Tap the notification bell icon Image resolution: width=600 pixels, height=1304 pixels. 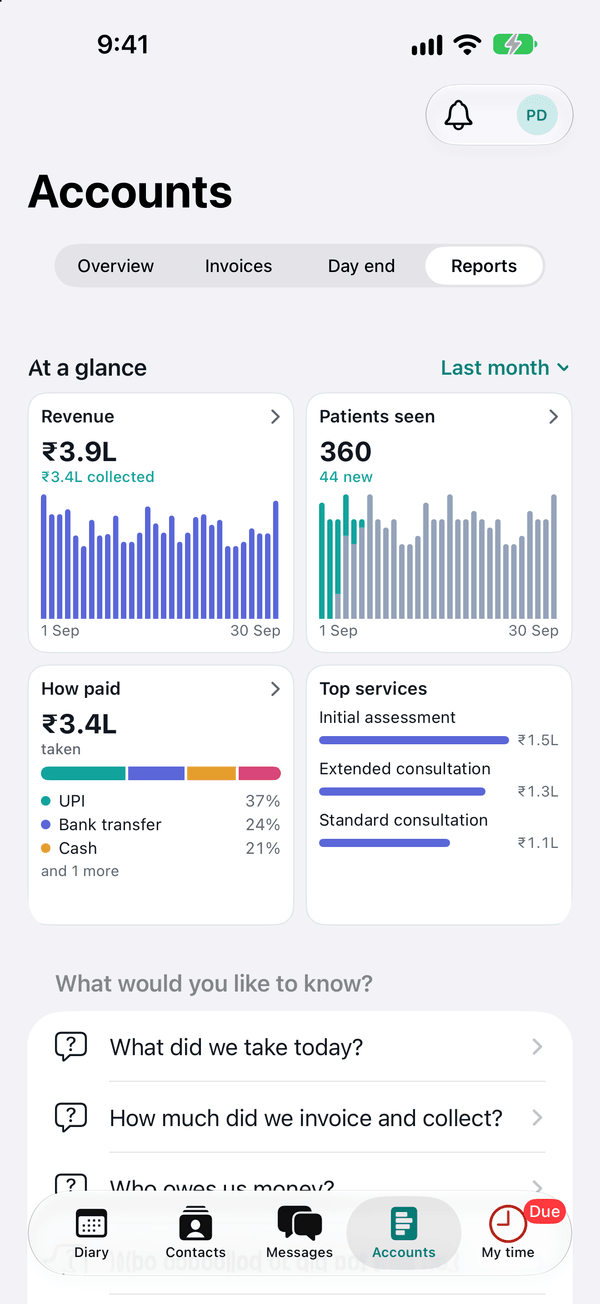459,115
